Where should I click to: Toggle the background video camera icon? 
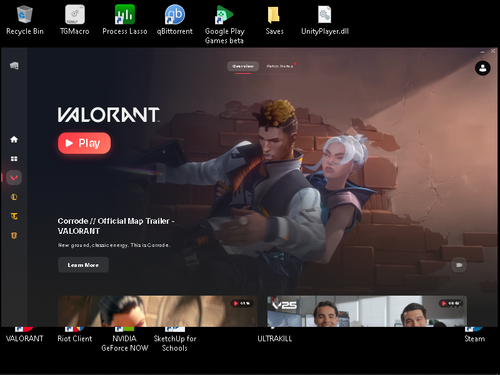pyautogui.click(x=459, y=265)
